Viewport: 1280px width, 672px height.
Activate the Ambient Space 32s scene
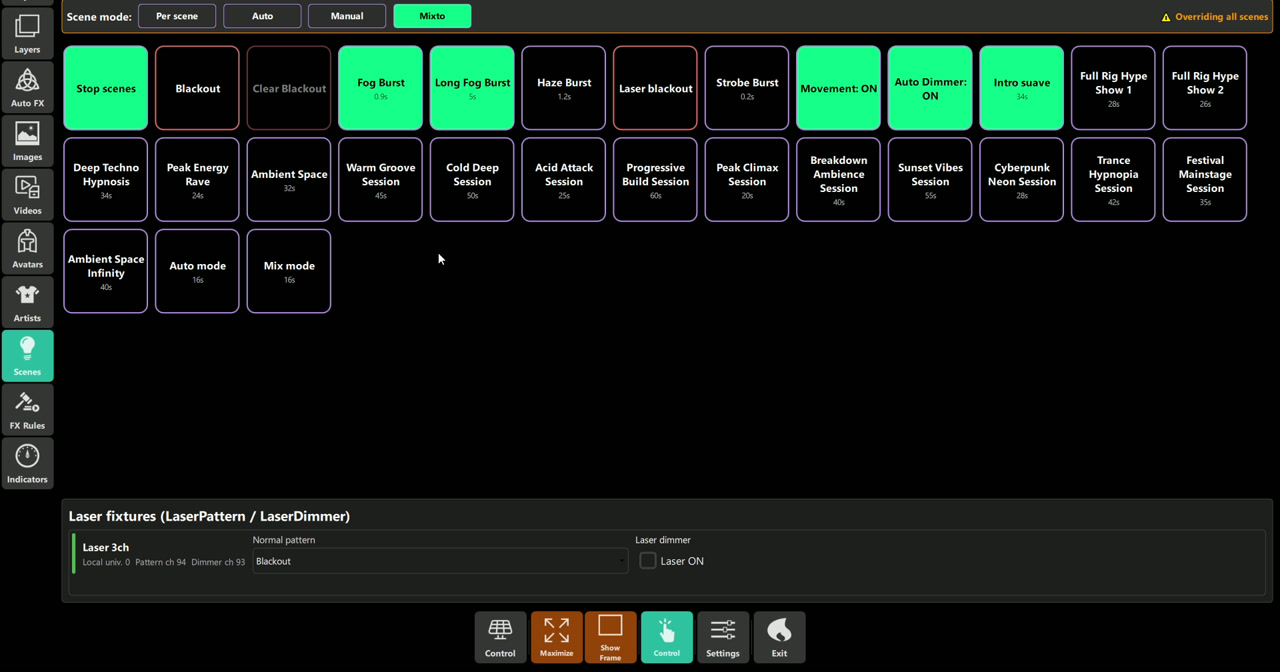[289, 180]
